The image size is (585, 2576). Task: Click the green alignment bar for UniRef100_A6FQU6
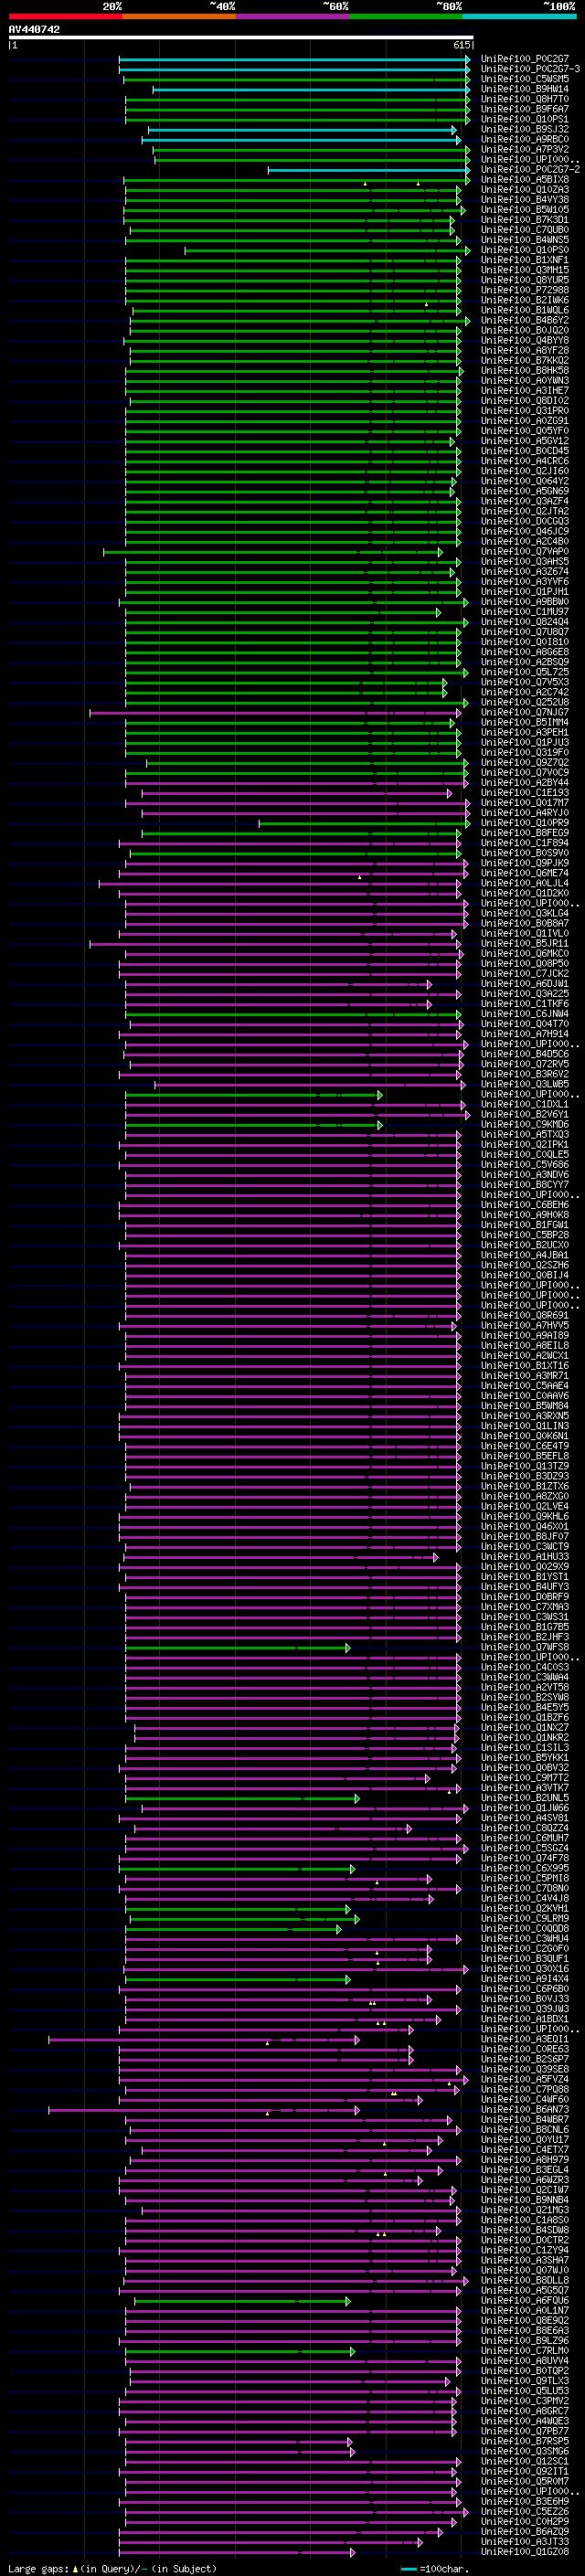pos(243,2300)
